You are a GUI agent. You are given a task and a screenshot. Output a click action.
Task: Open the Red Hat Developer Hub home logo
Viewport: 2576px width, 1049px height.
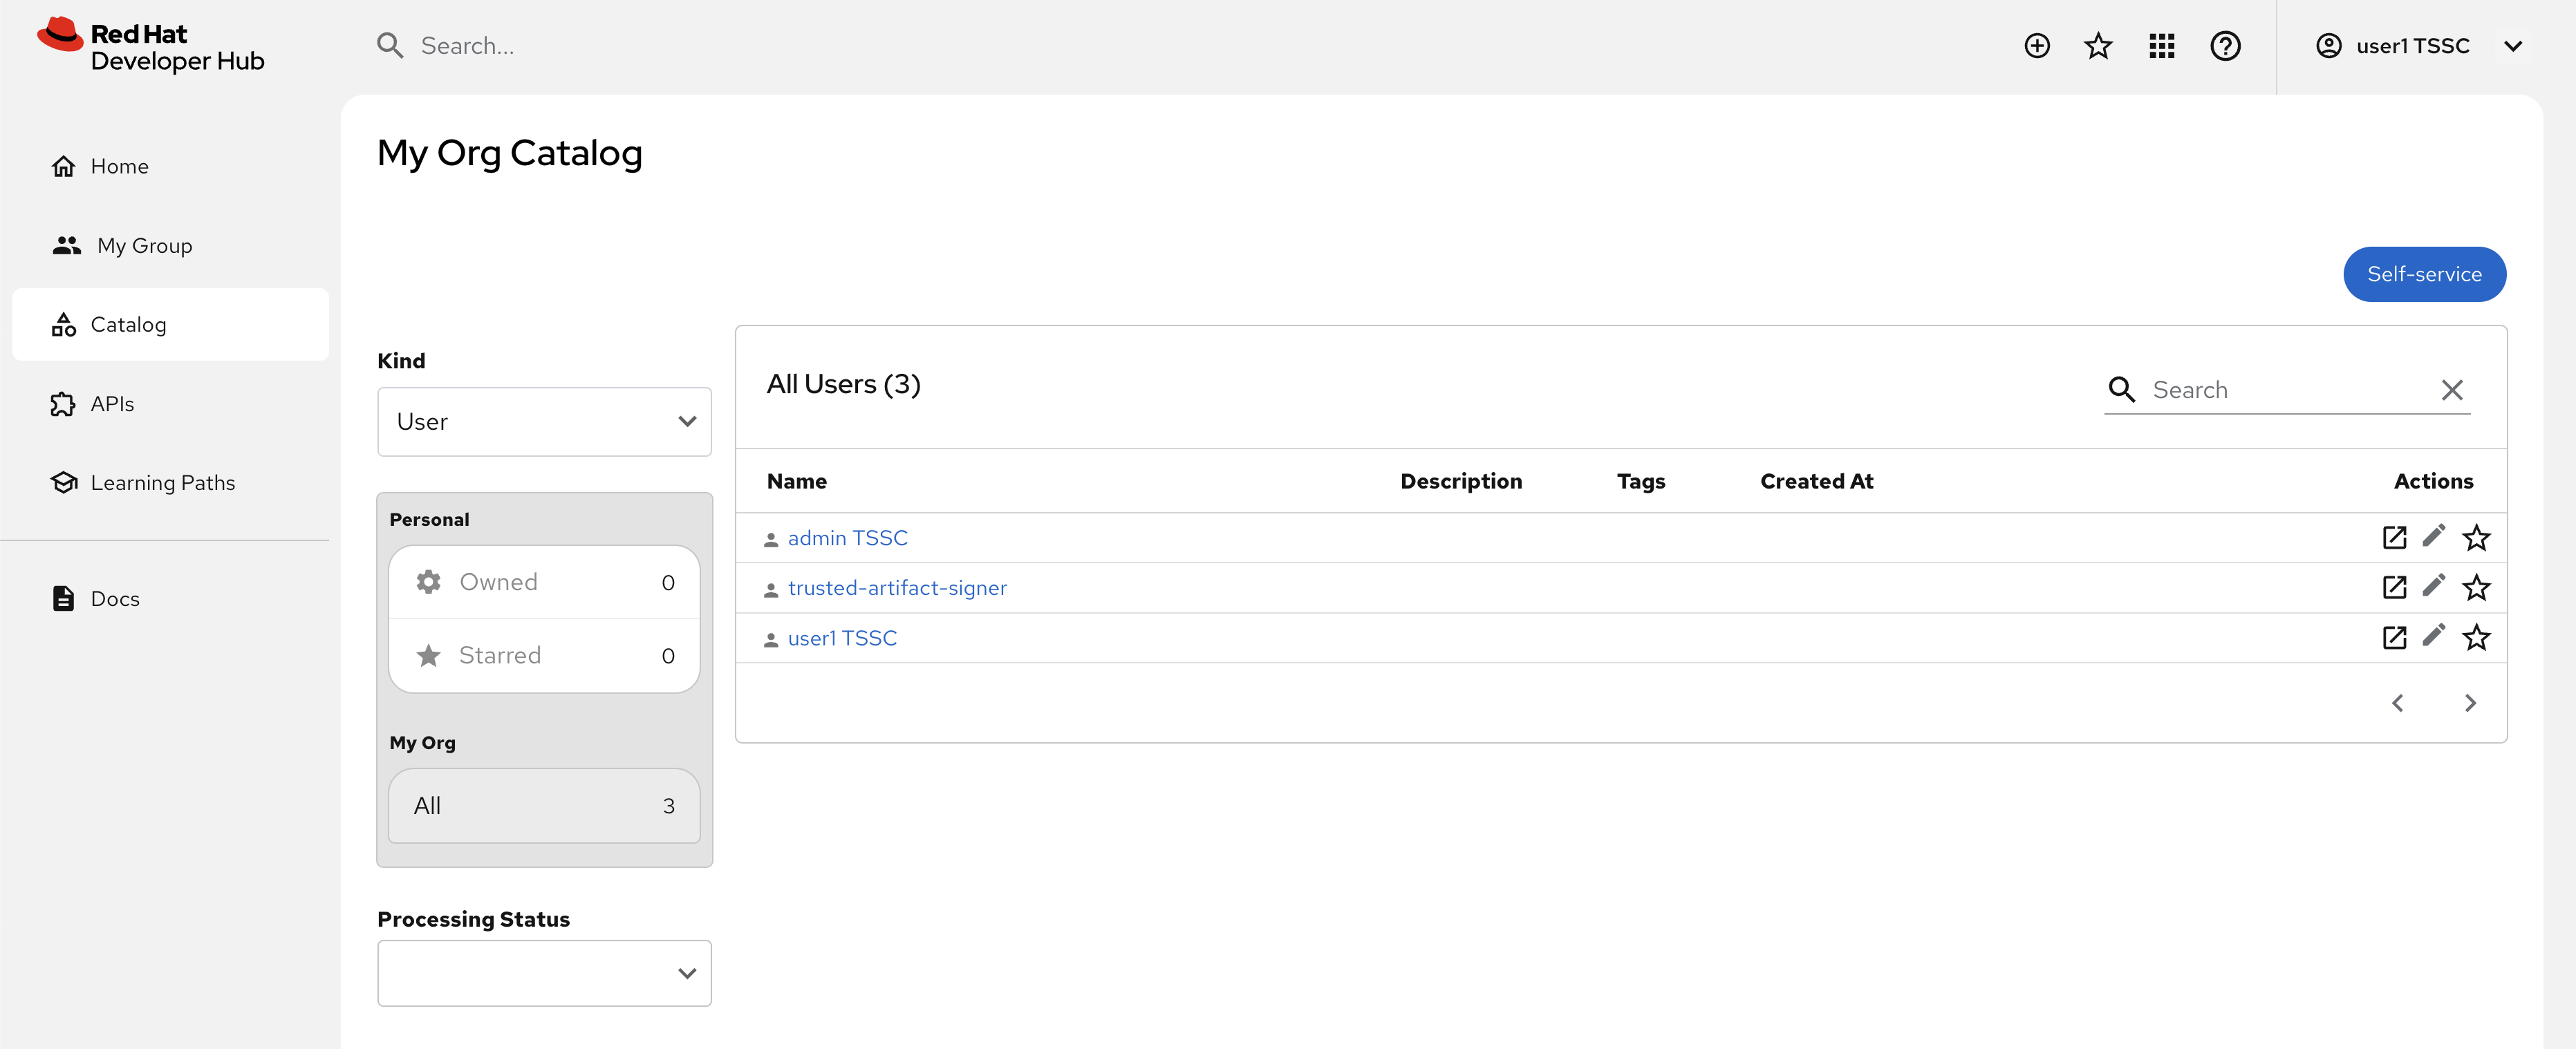pos(149,45)
